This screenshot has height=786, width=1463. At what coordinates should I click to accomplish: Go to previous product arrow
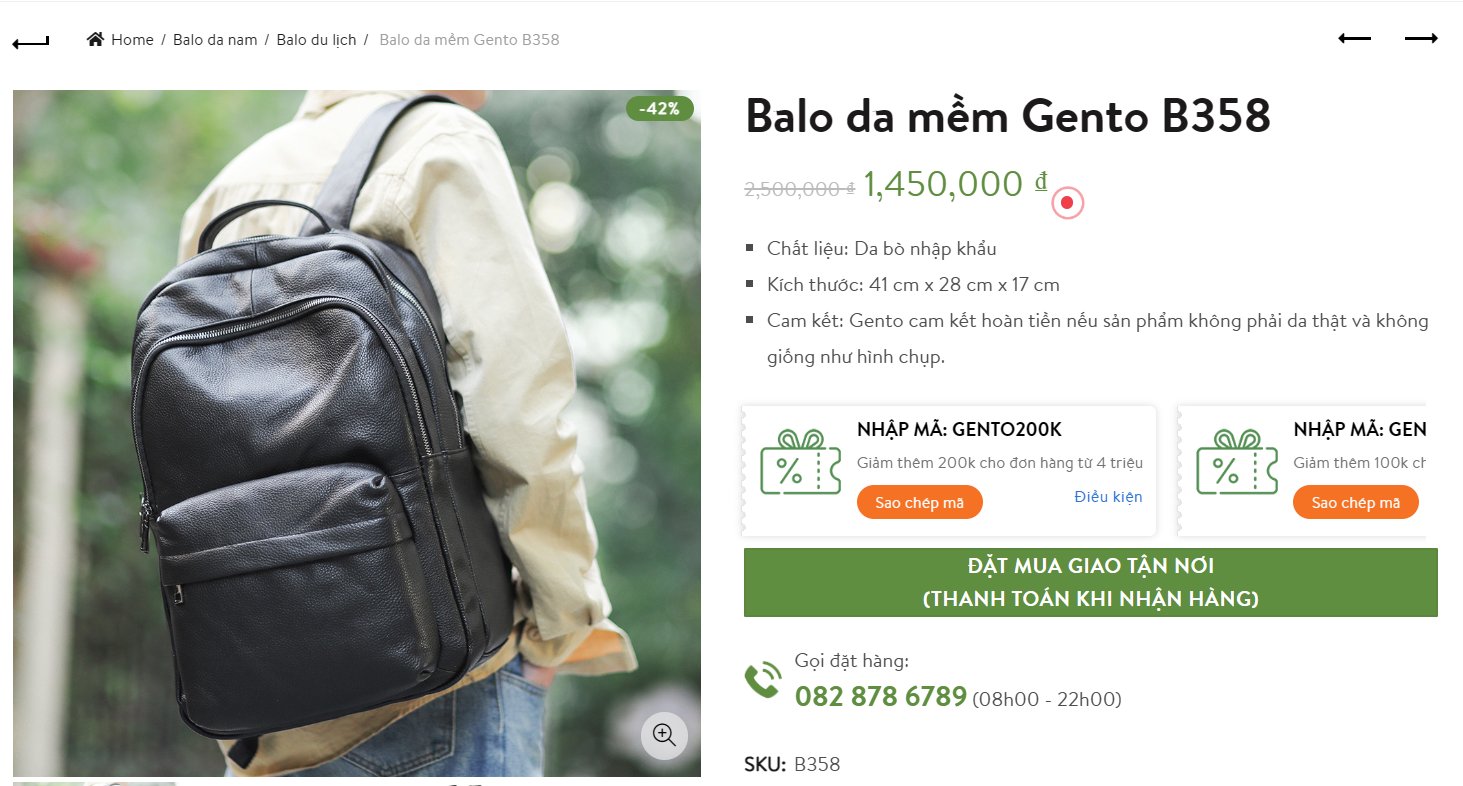pos(1355,38)
